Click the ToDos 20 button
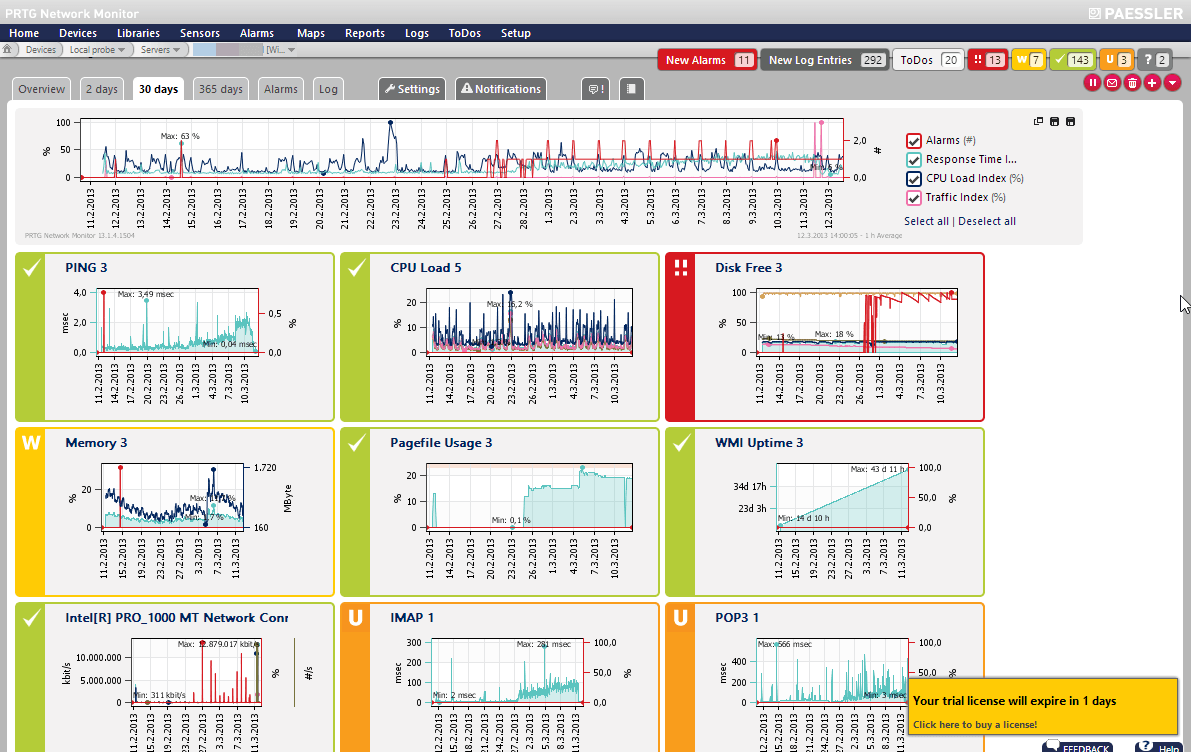 [x=929, y=60]
